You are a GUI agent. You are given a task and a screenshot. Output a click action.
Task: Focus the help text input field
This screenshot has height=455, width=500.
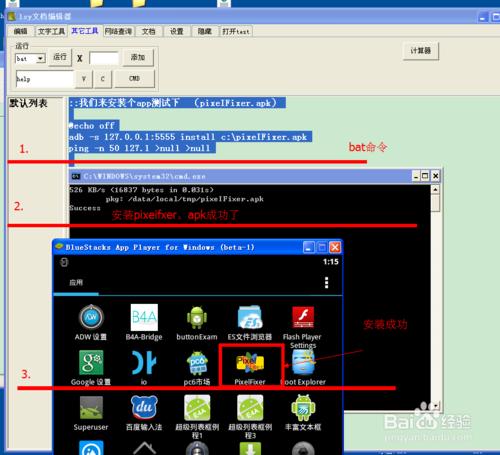[x=44, y=79]
